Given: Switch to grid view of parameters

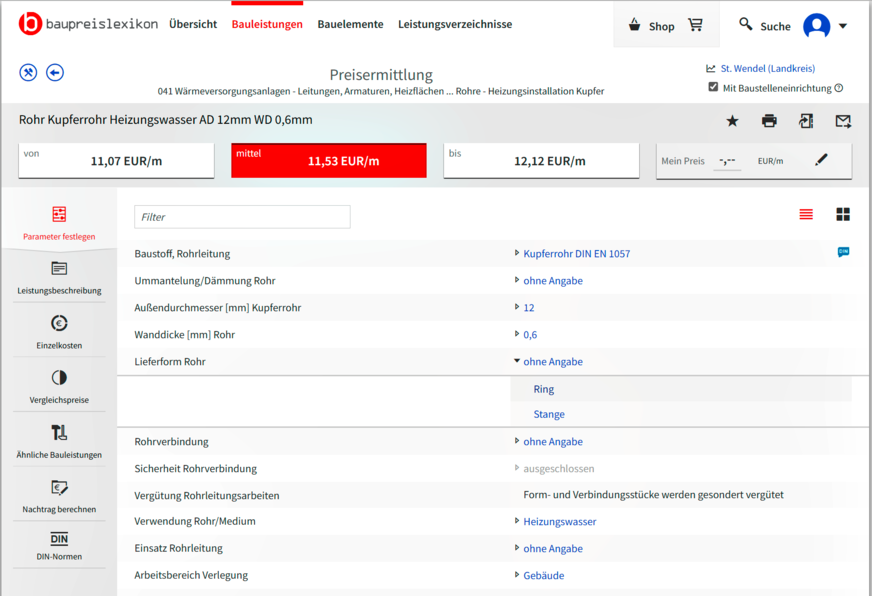Looking at the screenshot, I should click(844, 214).
